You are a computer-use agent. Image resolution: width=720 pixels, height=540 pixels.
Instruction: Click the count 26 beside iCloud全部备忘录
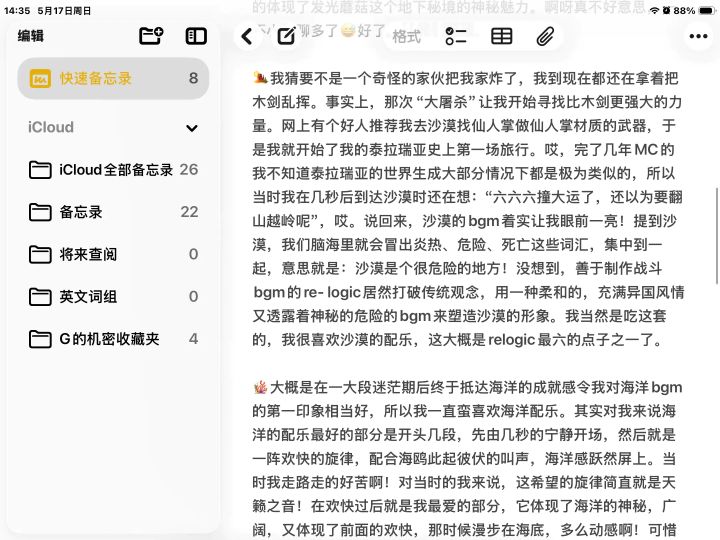[x=189, y=169]
